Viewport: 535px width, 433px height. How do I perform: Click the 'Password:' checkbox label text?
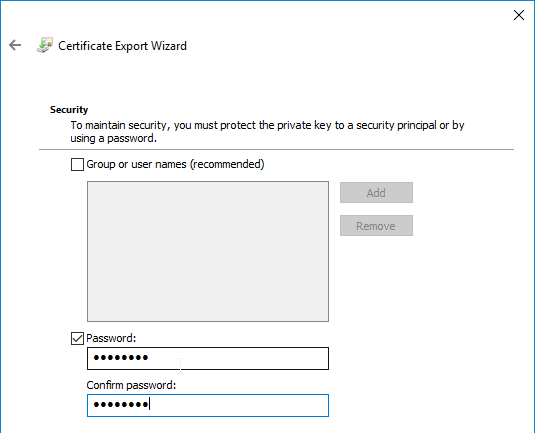(111, 338)
